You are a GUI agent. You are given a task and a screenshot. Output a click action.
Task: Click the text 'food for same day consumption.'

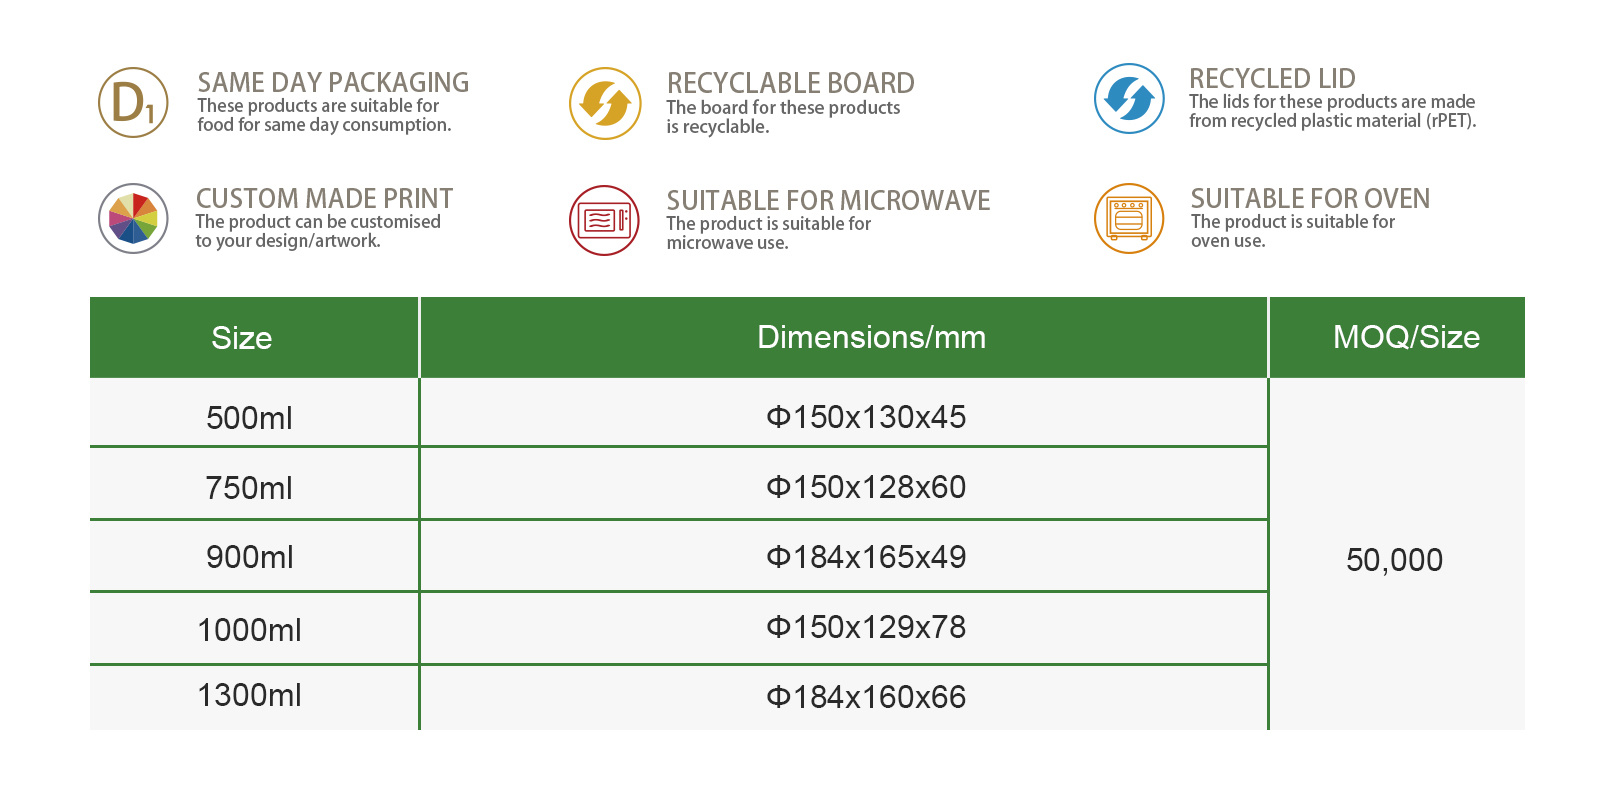coord(324,125)
